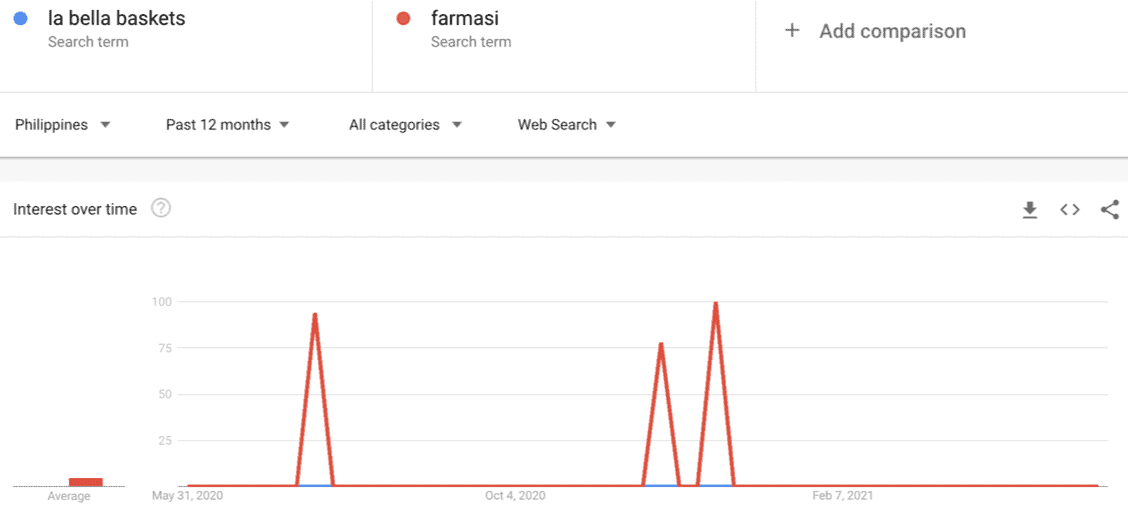Screen dimensions: 1129x509
Task: Open the Philippines region dropdown
Action: 63,125
